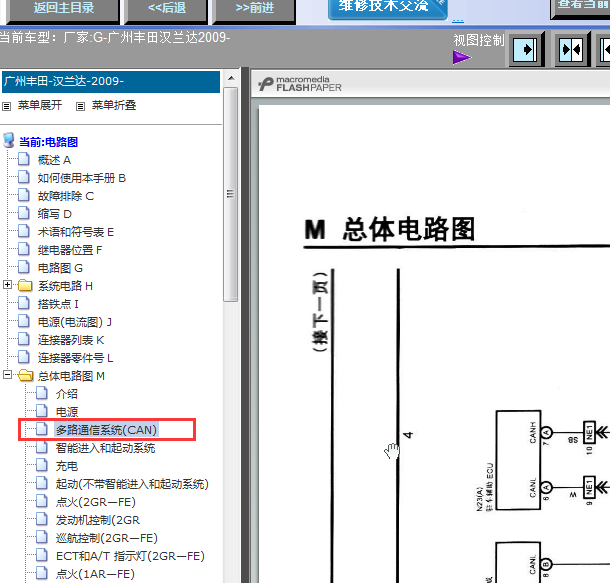Screen dimensions: 610x583
Task: Open ECT和A/T 指示灯(2GR—FE)
Action: pos(130,556)
